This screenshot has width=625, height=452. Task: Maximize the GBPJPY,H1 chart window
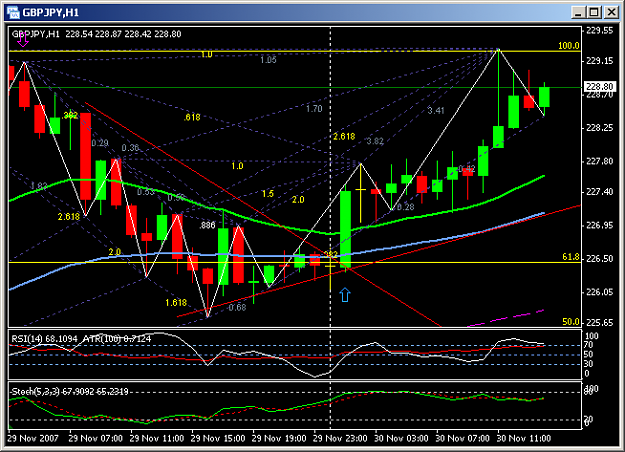pos(594,12)
